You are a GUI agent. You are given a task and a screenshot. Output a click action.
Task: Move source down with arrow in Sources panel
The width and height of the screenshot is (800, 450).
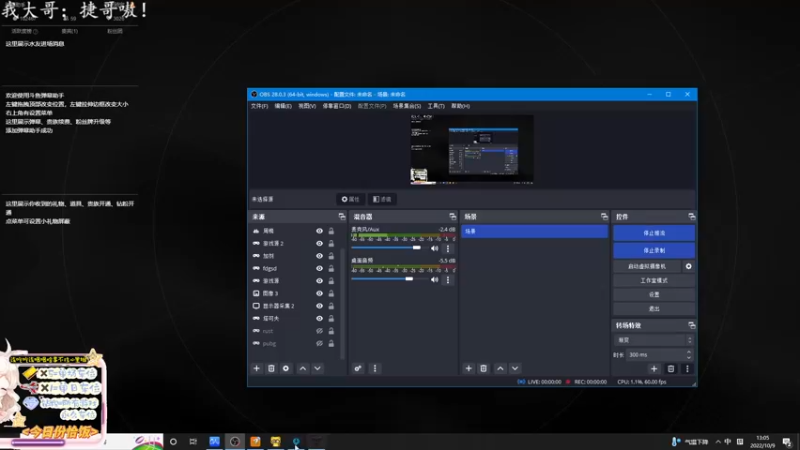(x=317, y=368)
